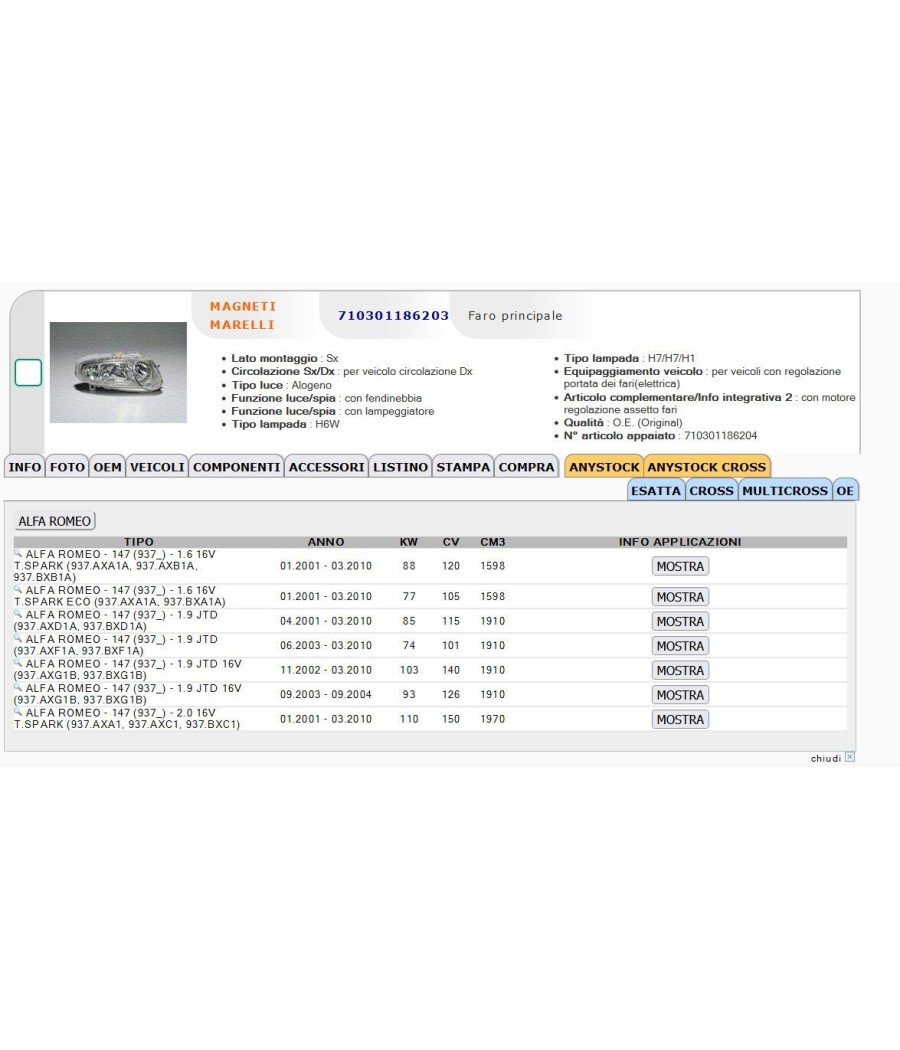Open part number 710301186203
900x1050 pixels.
[x=393, y=315]
